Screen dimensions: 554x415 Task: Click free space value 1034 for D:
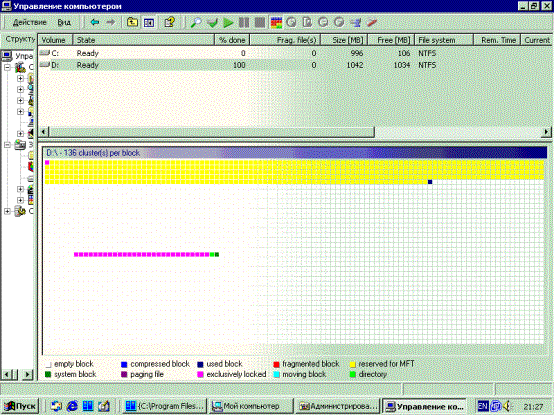coord(402,65)
